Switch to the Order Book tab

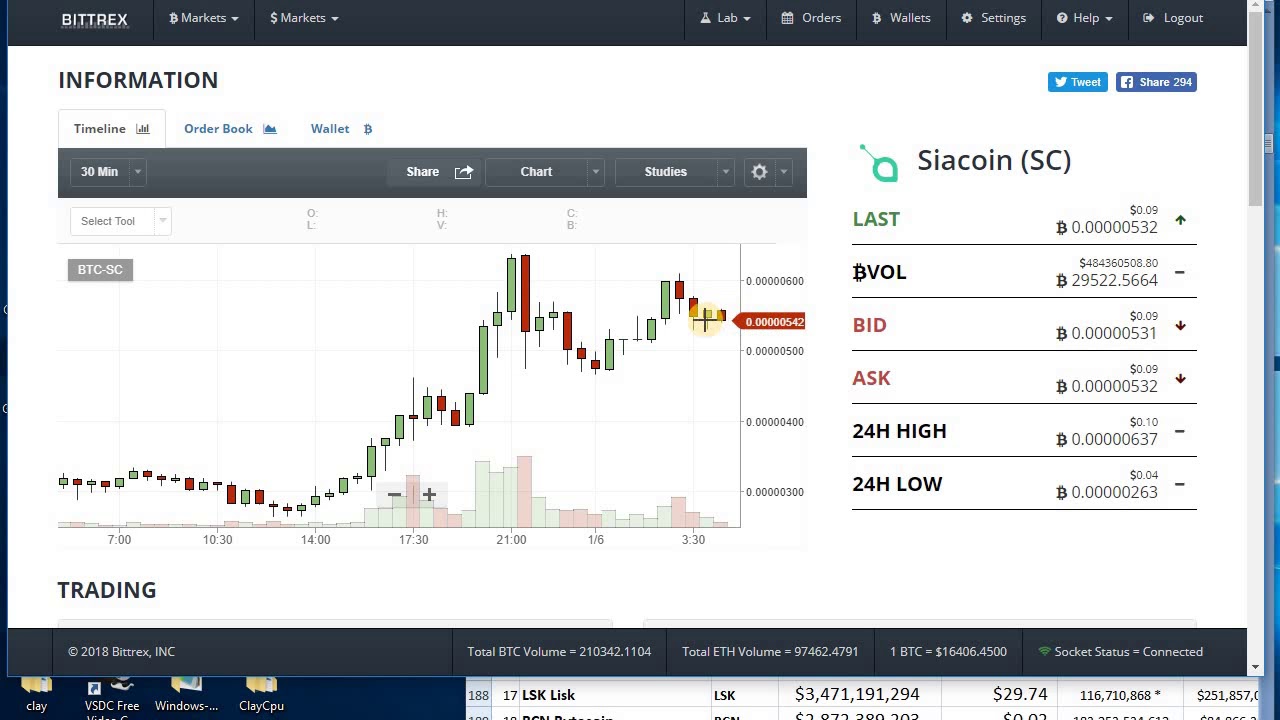pyautogui.click(x=230, y=128)
